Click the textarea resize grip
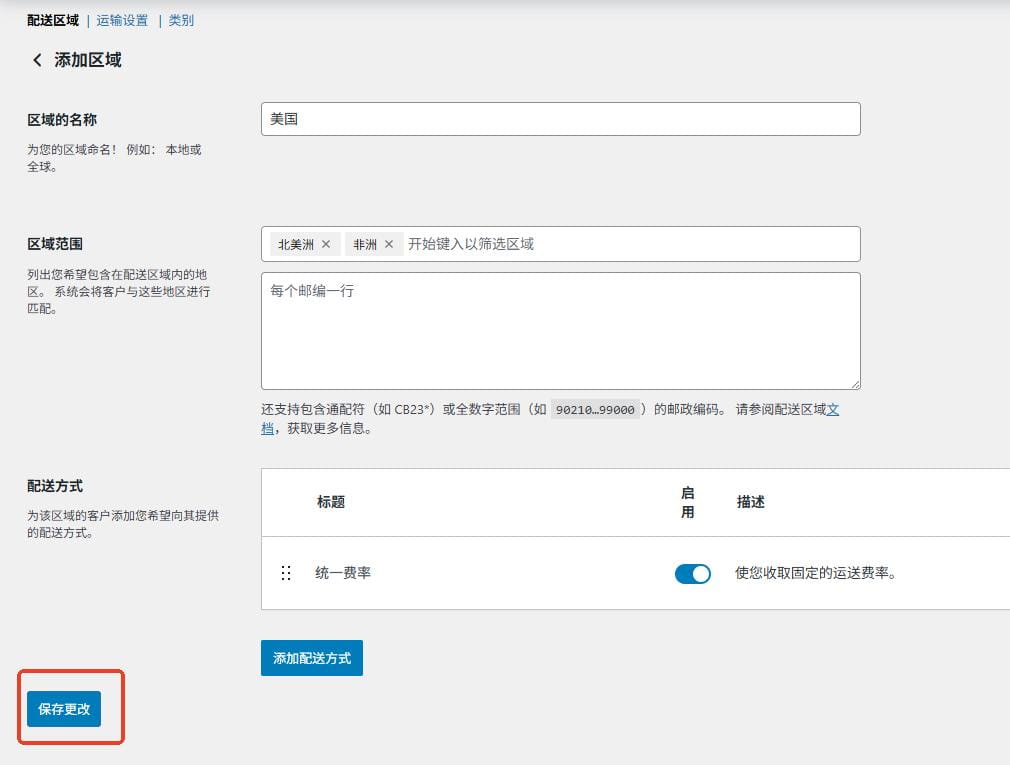 click(x=855, y=383)
